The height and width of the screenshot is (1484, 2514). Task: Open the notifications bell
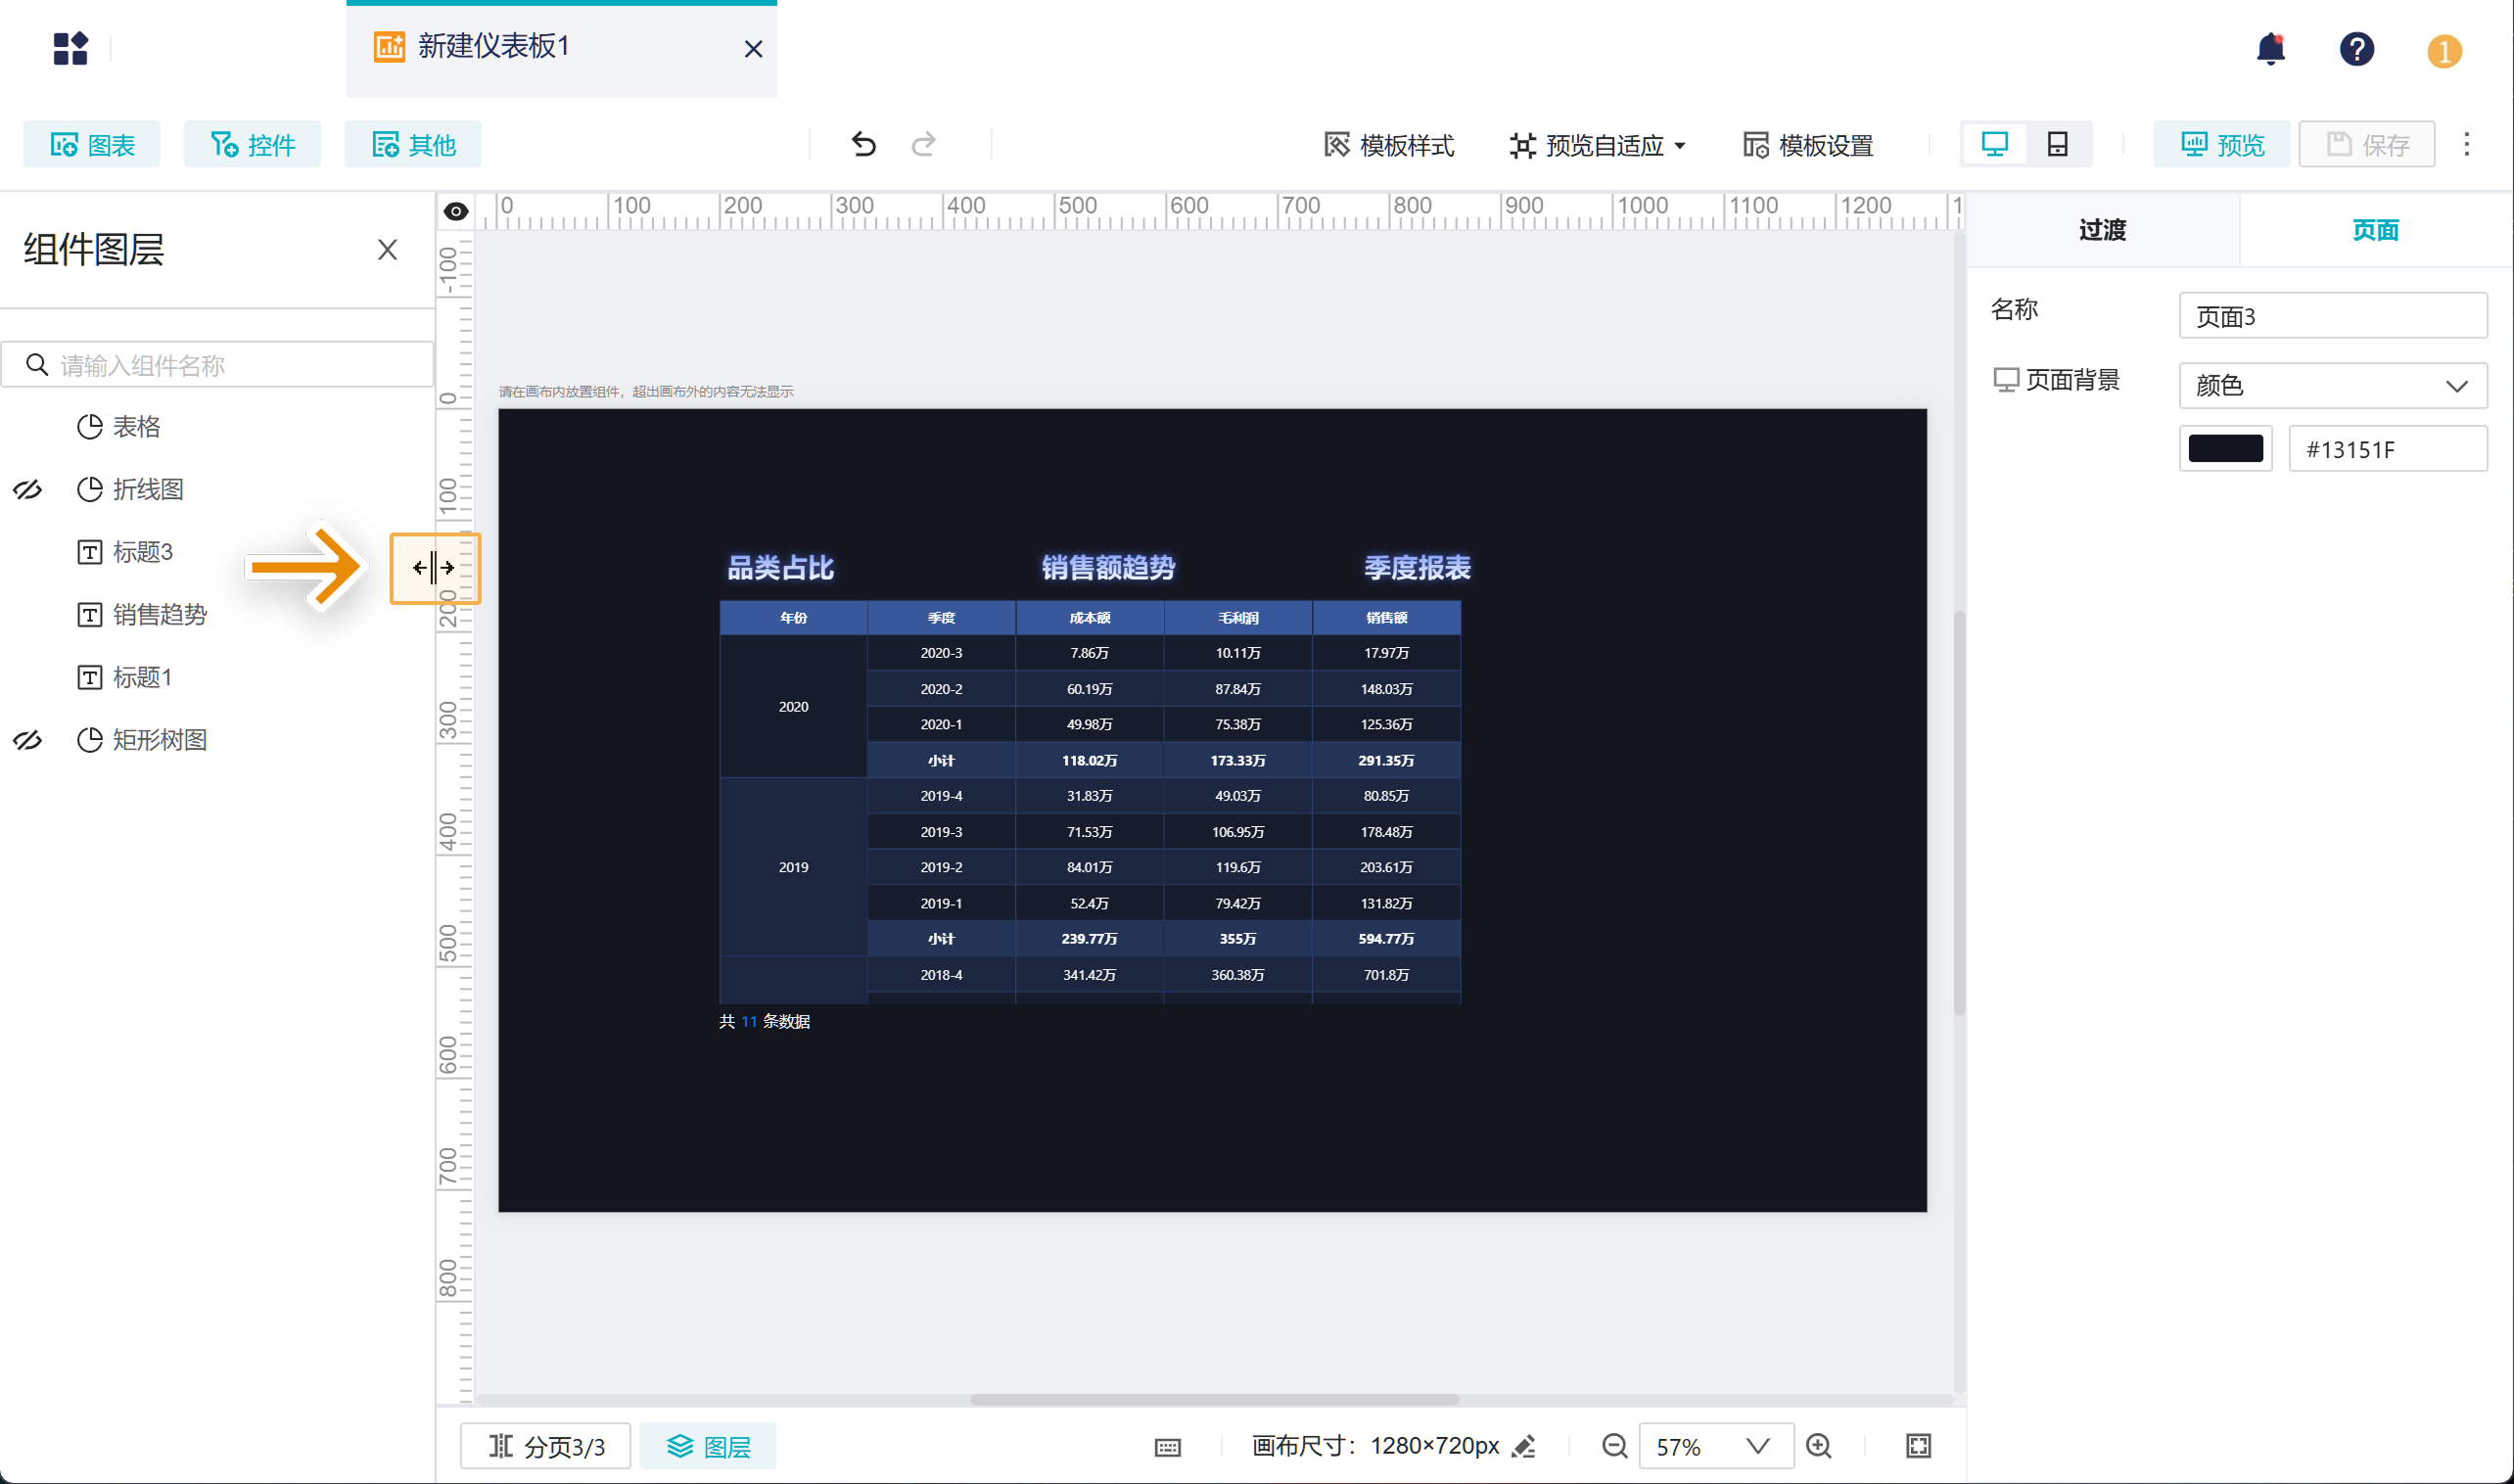[2270, 49]
